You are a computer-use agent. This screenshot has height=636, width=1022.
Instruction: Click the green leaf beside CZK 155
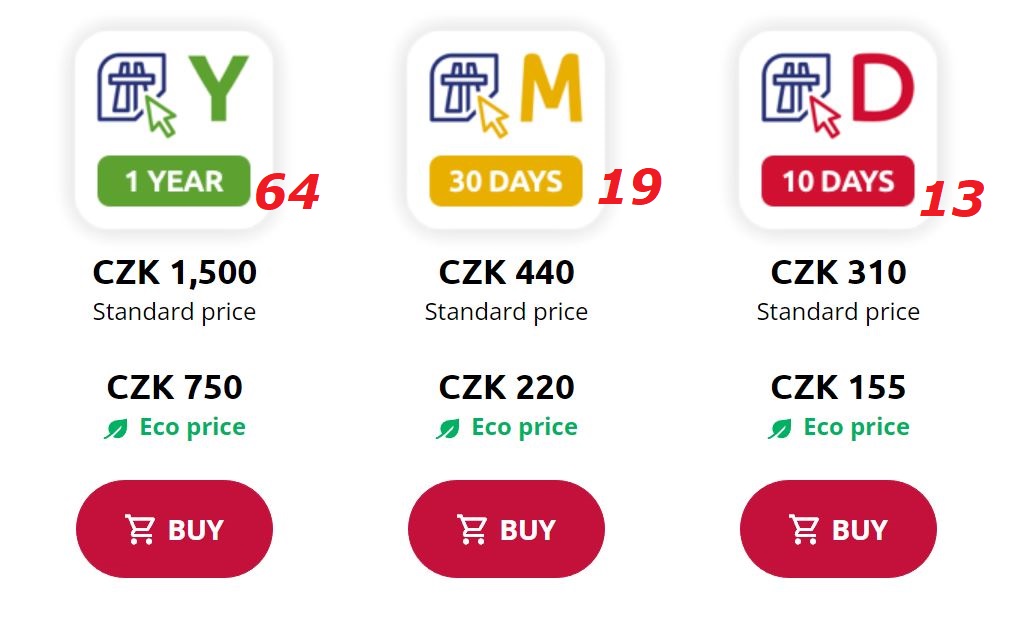780,429
